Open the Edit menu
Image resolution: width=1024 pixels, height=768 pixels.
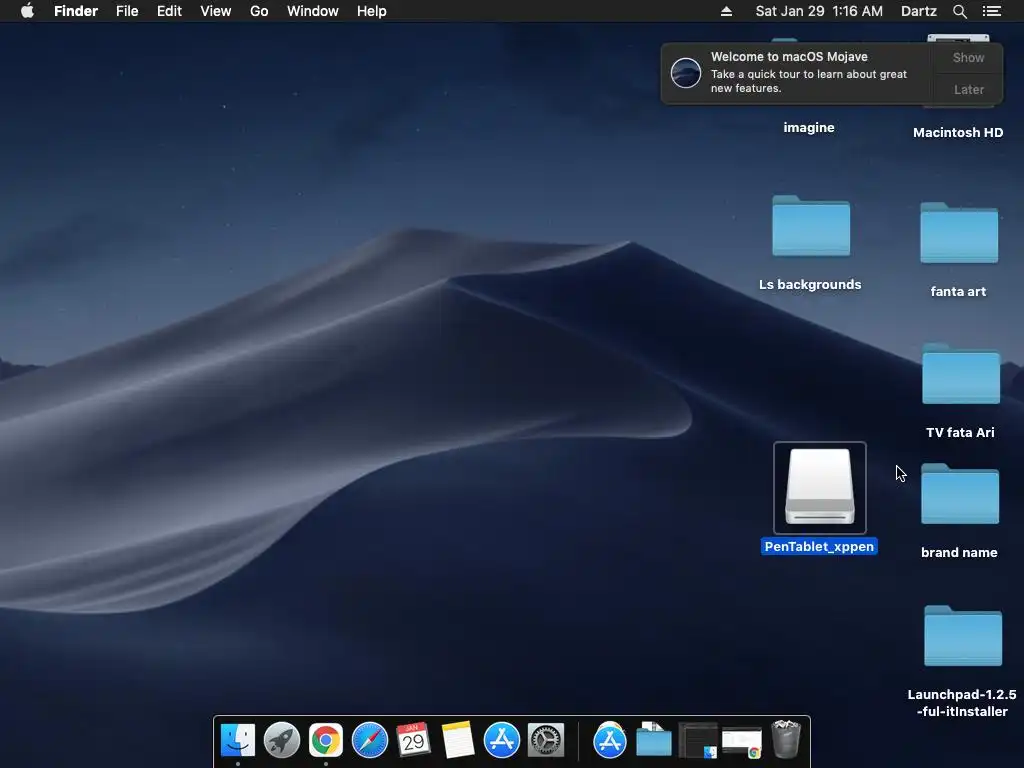coord(169,11)
